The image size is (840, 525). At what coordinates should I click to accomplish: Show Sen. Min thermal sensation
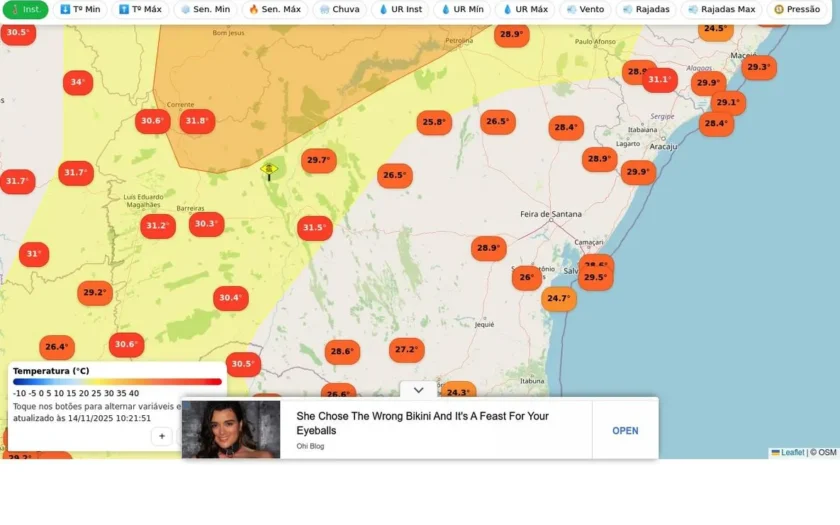[205, 9]
